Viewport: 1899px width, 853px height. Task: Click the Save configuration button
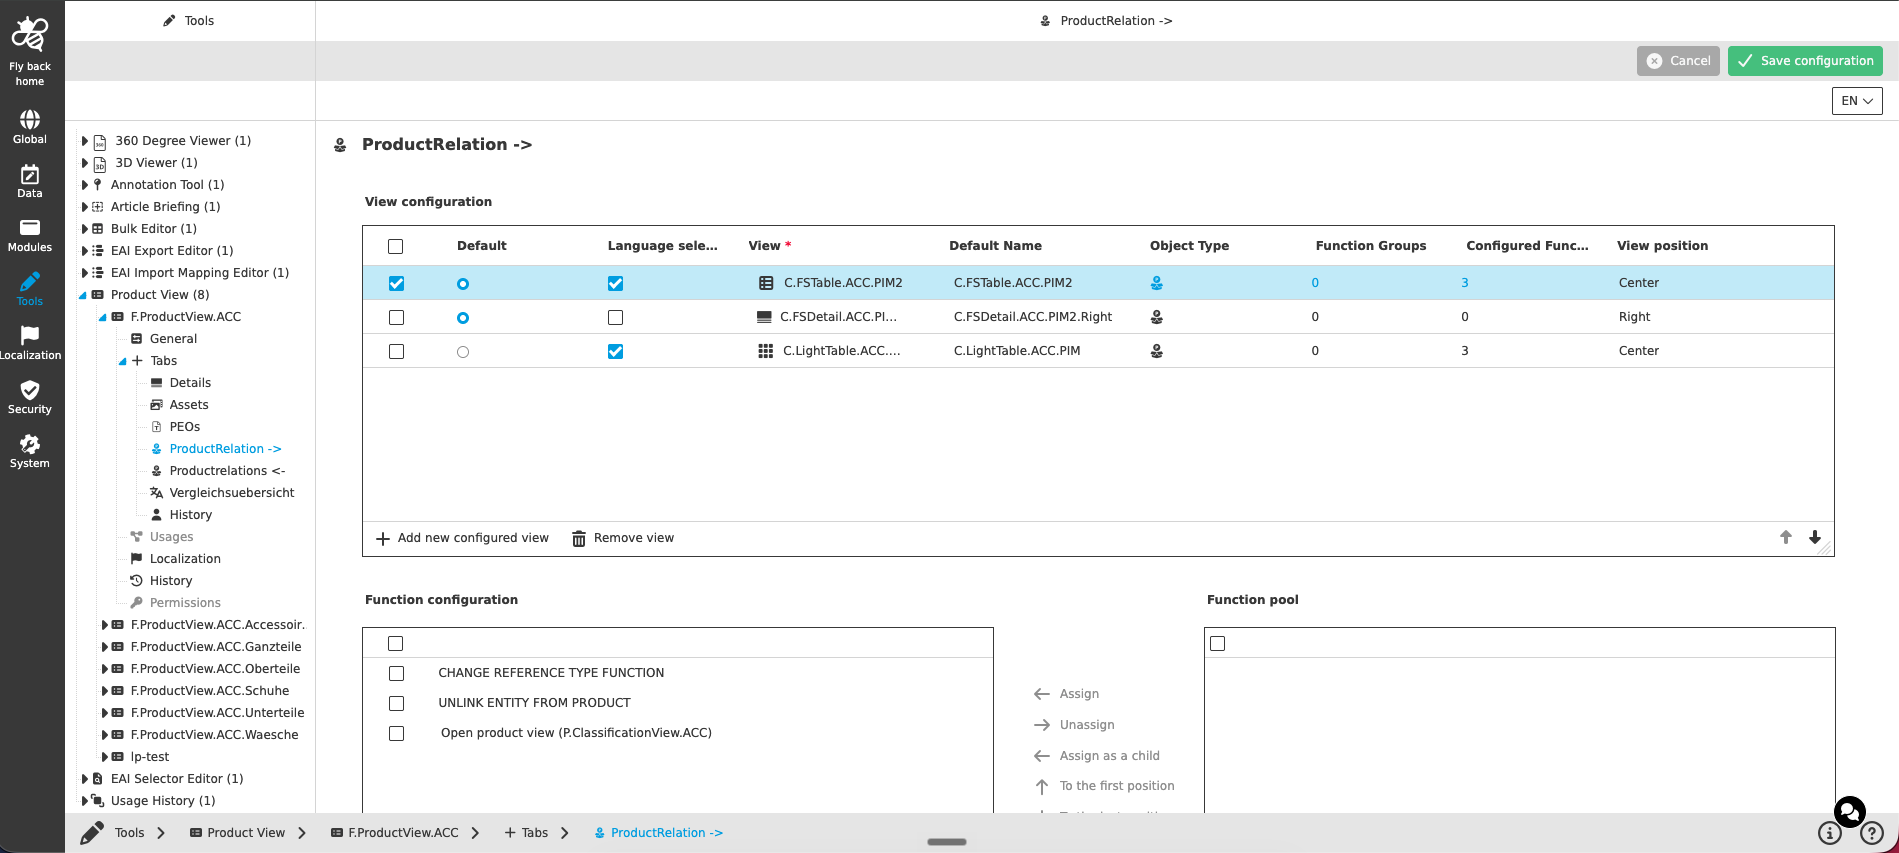[1805, 61]
